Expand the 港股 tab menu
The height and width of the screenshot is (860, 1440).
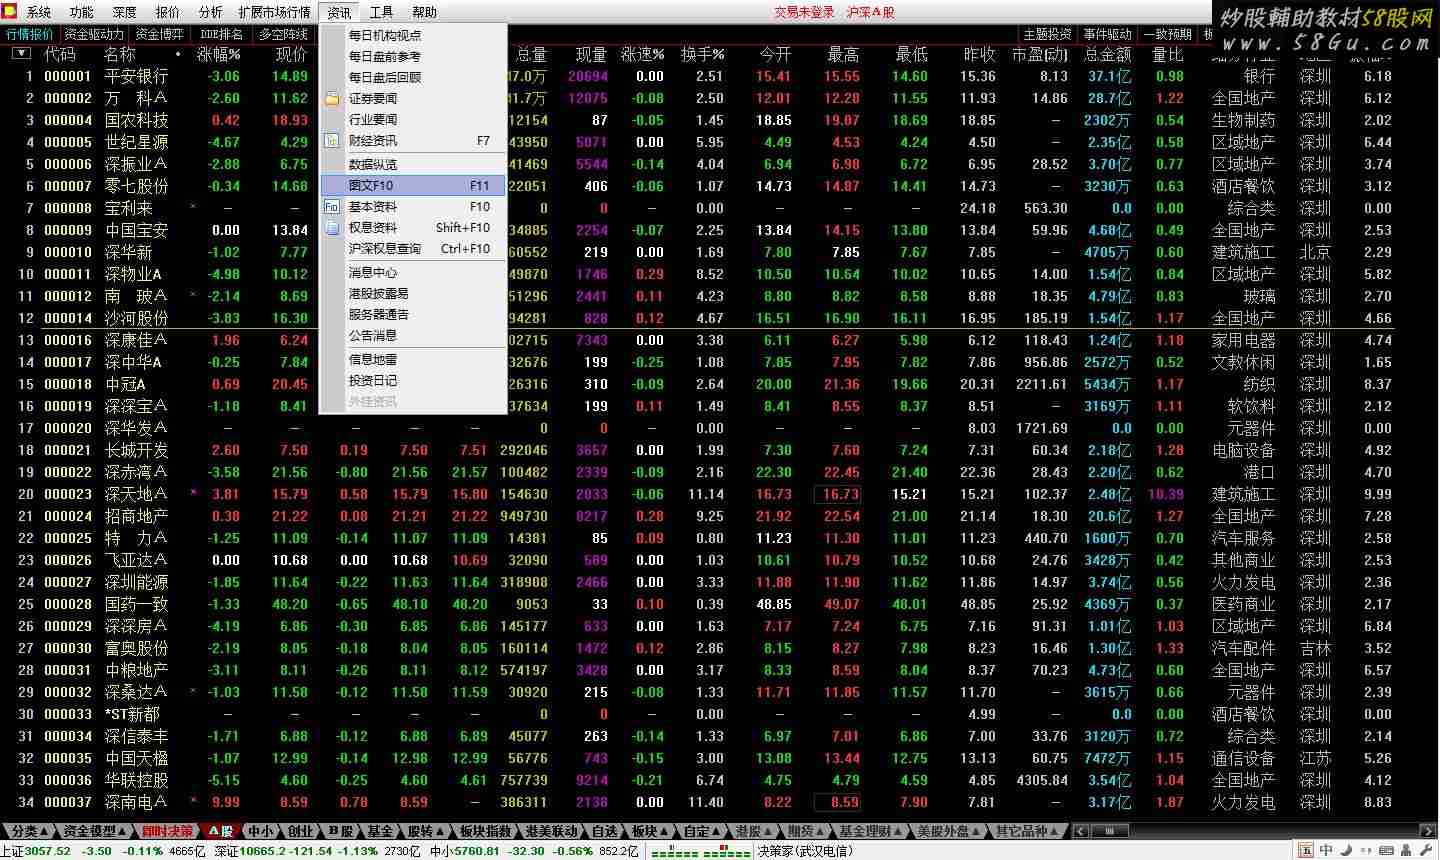pyautogui.click(x=769, y=831)
